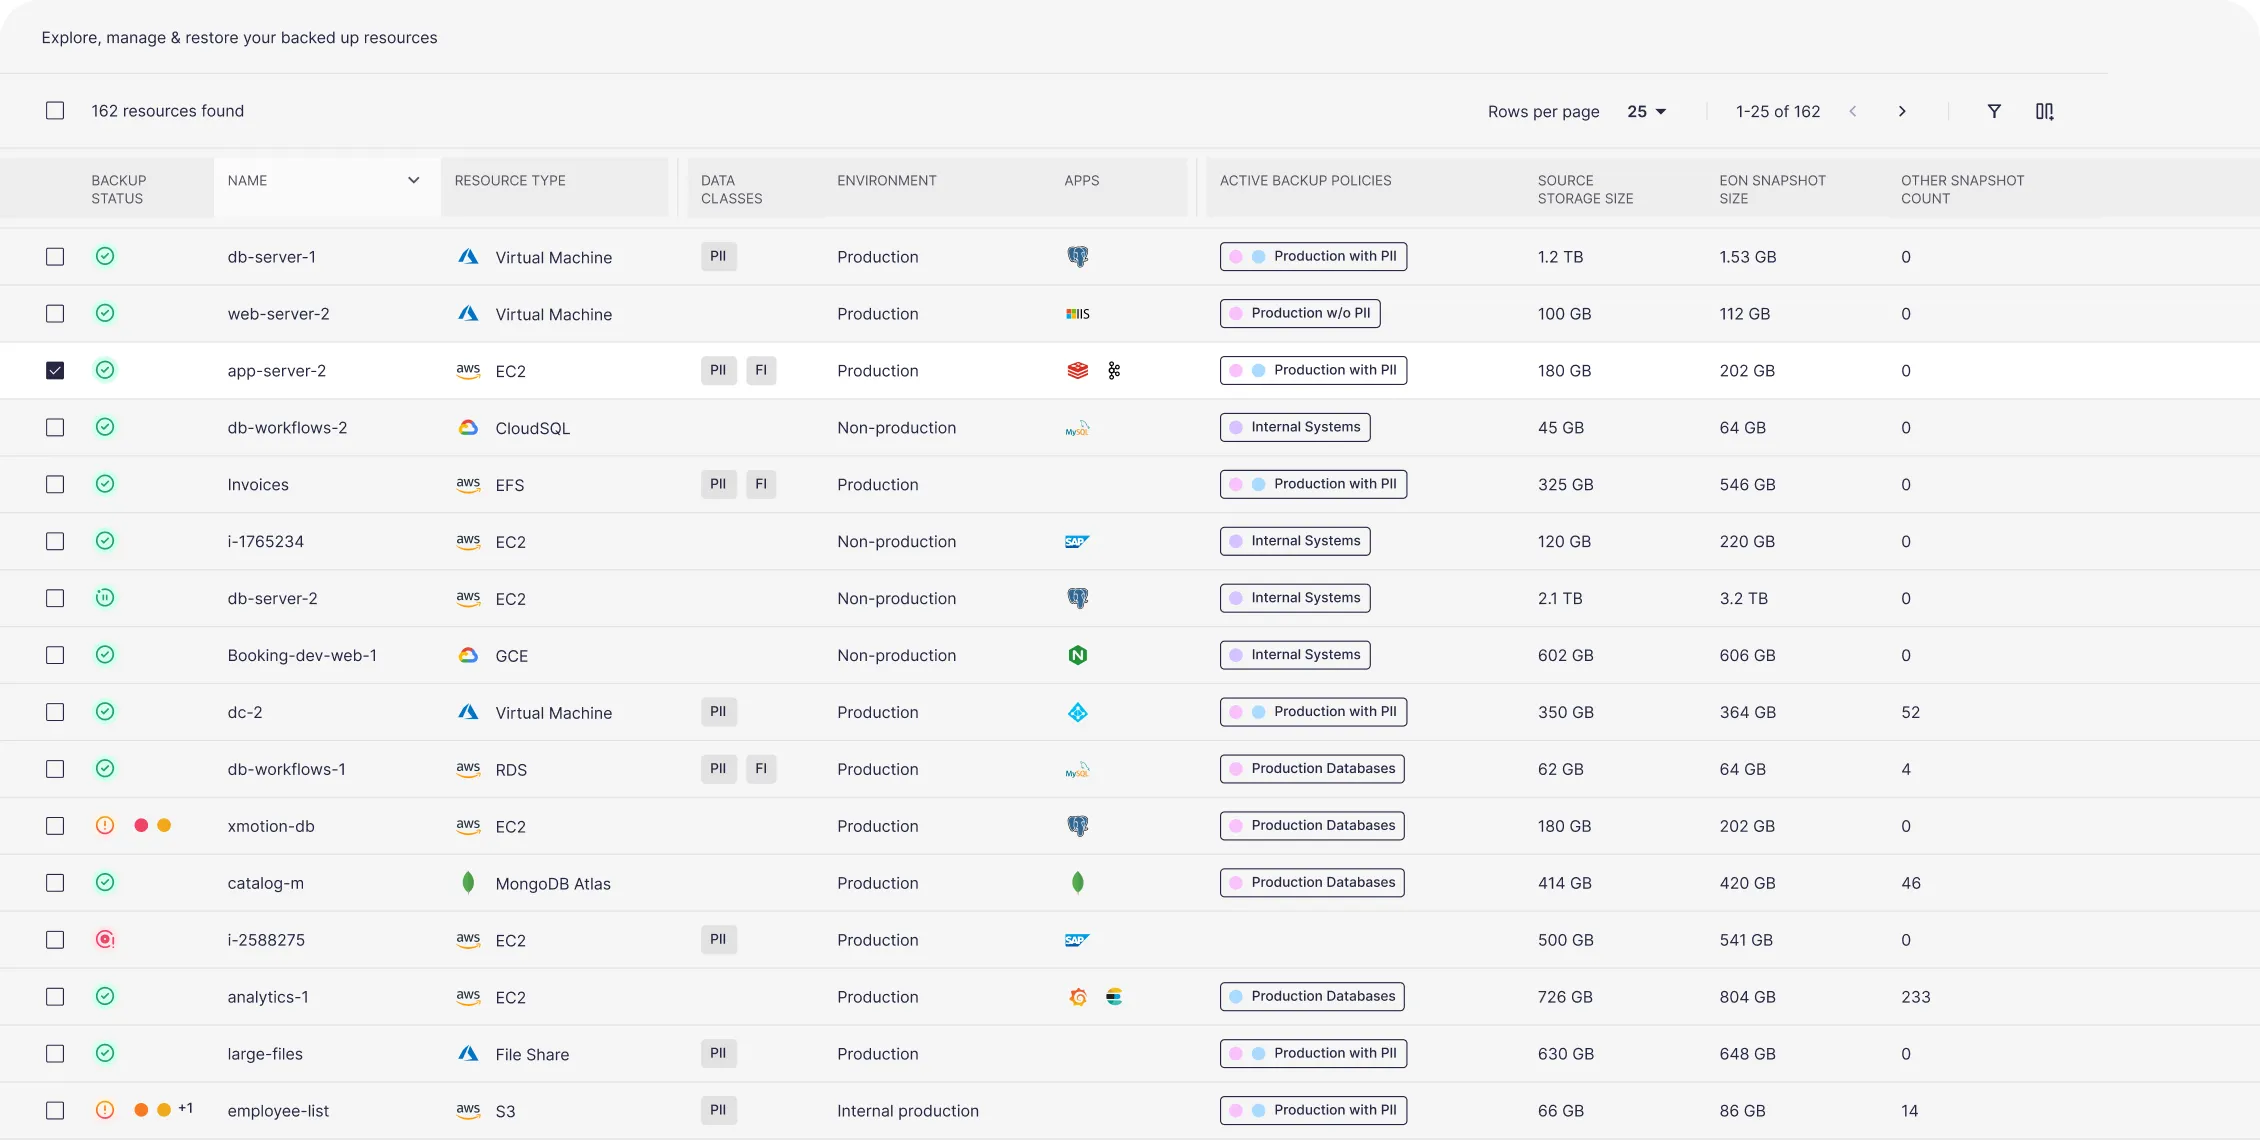Viewport: 2260px width, 1140px height.
Task: Click the SAP app icon for i-1765234
Action: (x=1076, y=542)
